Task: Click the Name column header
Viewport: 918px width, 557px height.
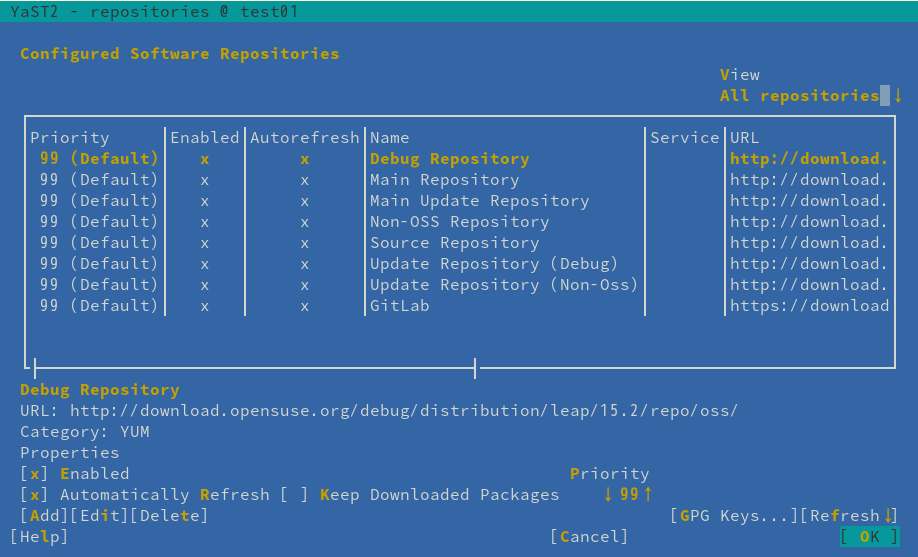Action: [389, 138]
